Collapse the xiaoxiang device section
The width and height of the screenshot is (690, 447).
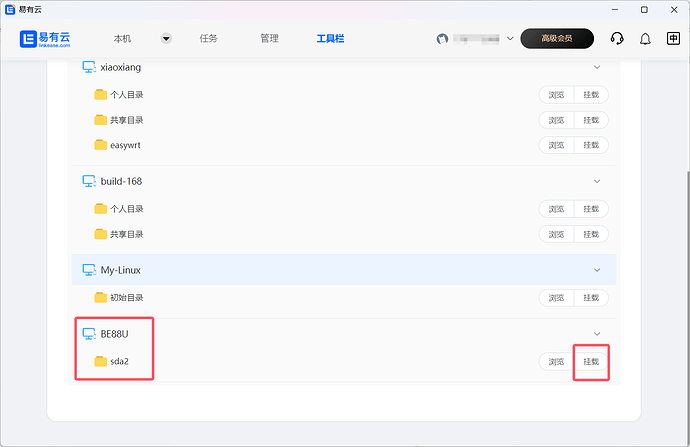click(597, 67)
